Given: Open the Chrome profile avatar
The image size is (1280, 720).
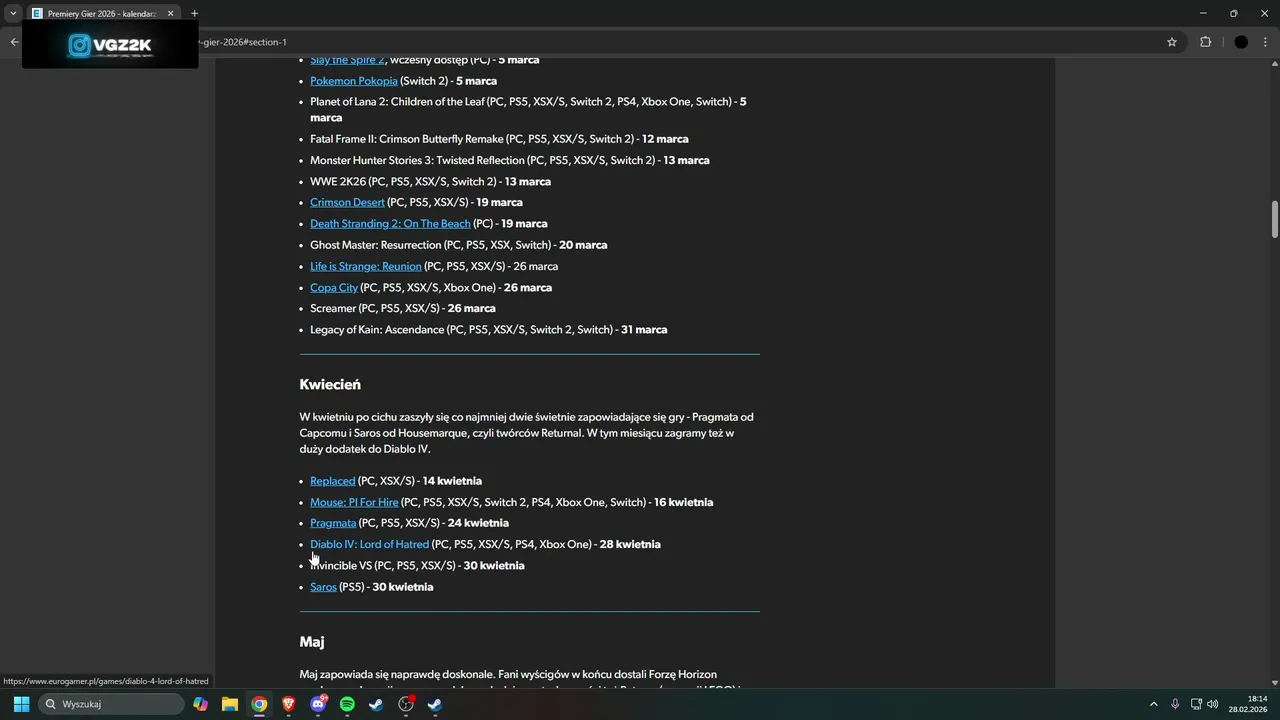Looking at the screenshot, I should (x=1241, y=42).
